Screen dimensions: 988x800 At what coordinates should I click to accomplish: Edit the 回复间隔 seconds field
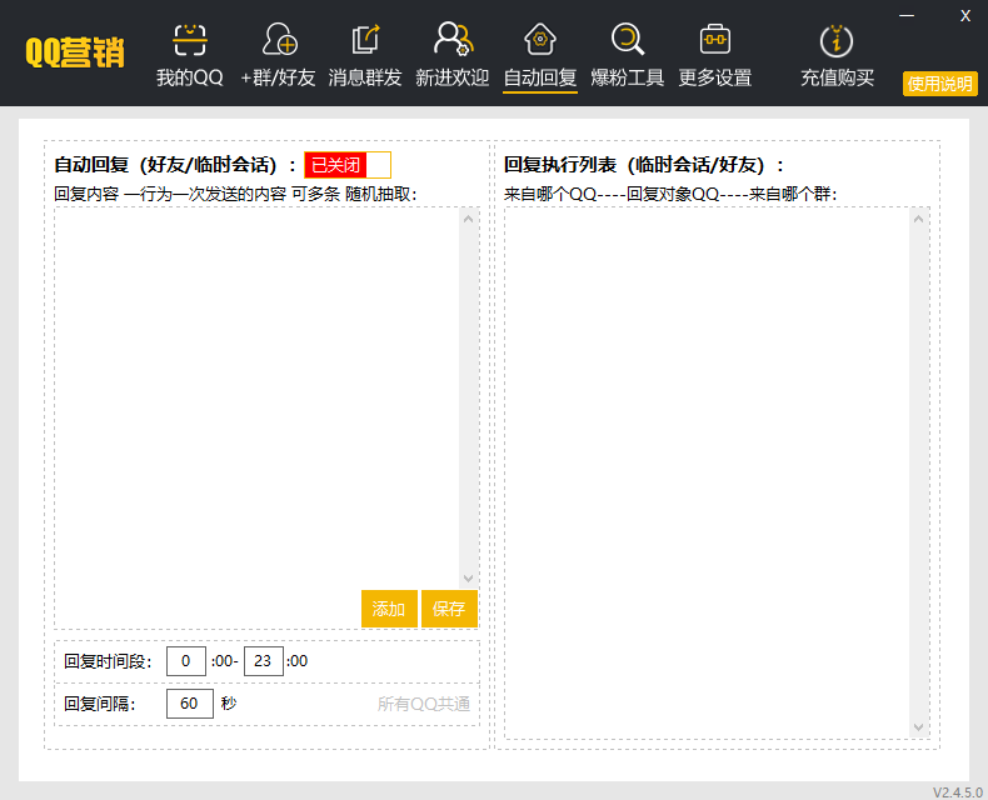190,704
